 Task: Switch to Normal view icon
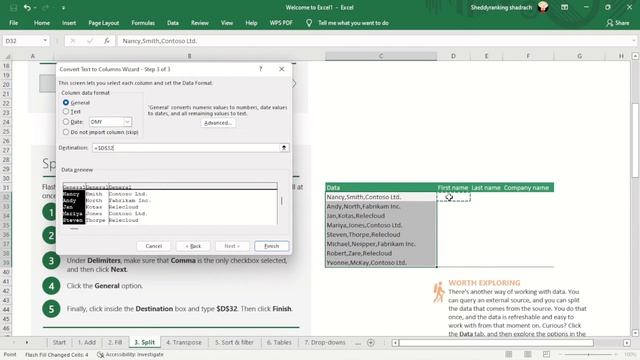(509, 354)
